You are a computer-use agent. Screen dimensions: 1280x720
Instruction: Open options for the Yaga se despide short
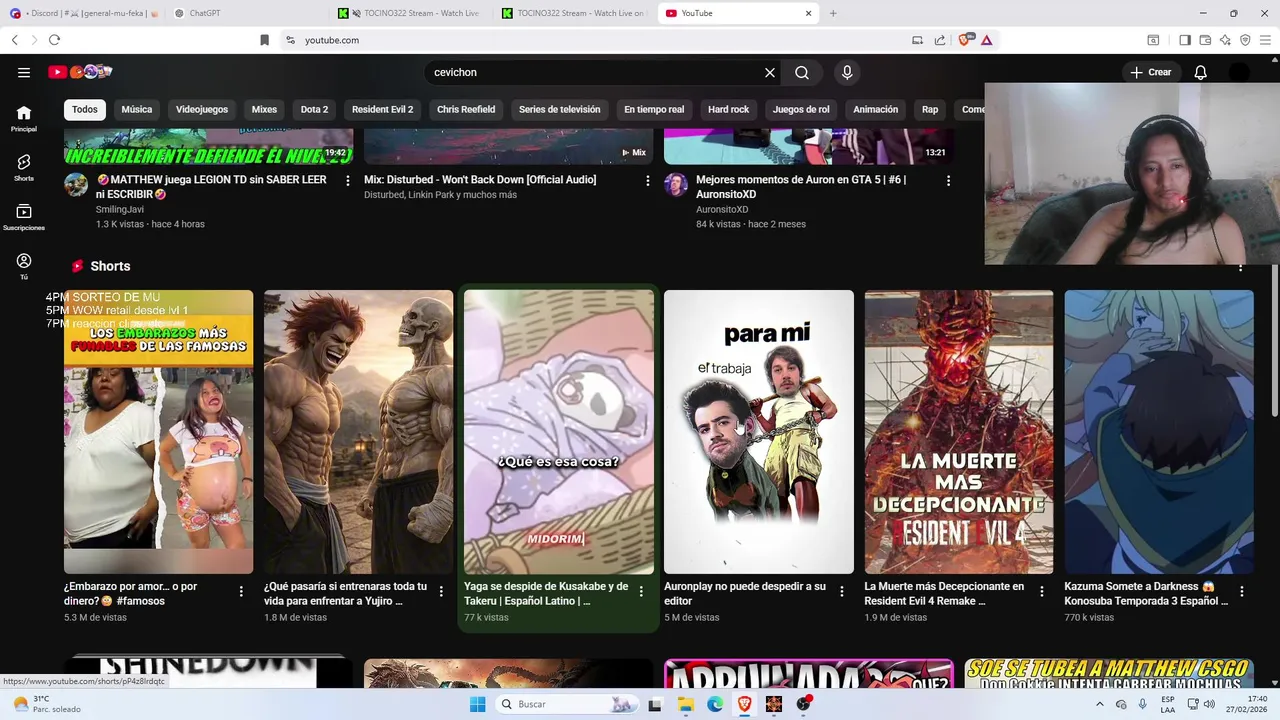click(641, 591)
